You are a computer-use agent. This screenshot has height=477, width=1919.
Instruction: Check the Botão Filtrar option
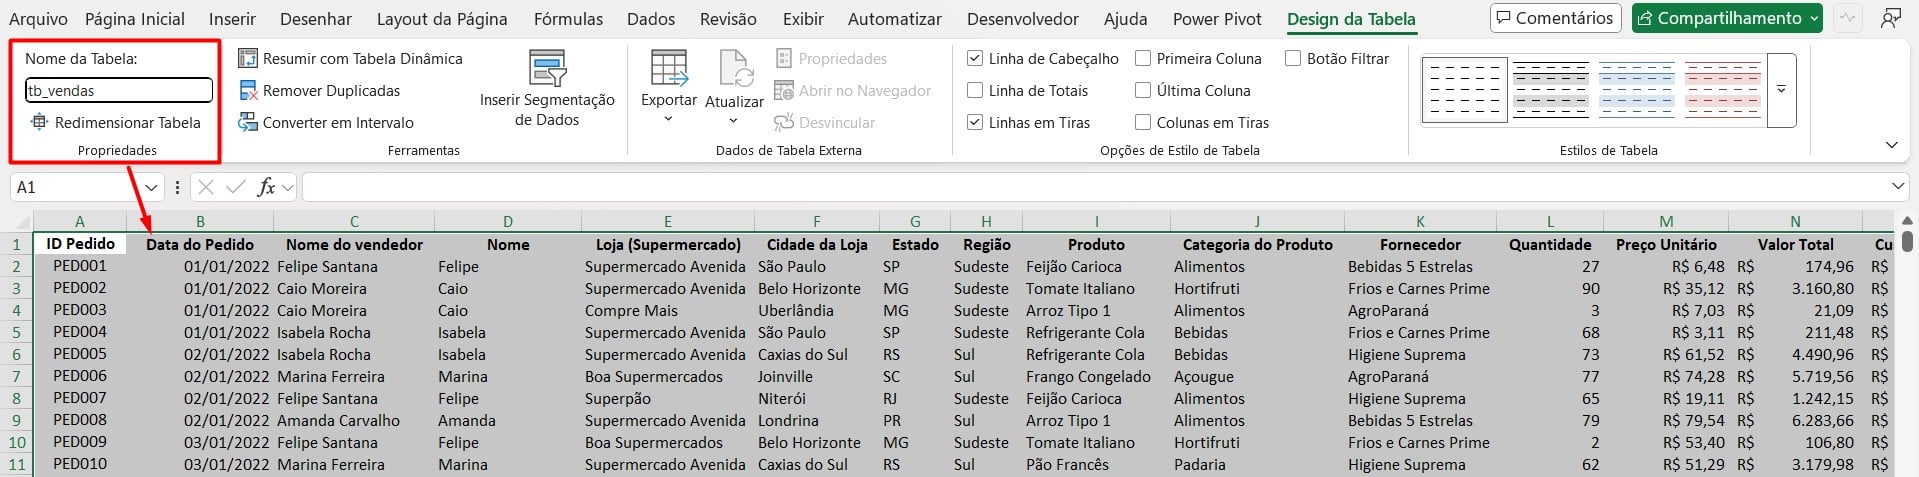(1293, 59)
